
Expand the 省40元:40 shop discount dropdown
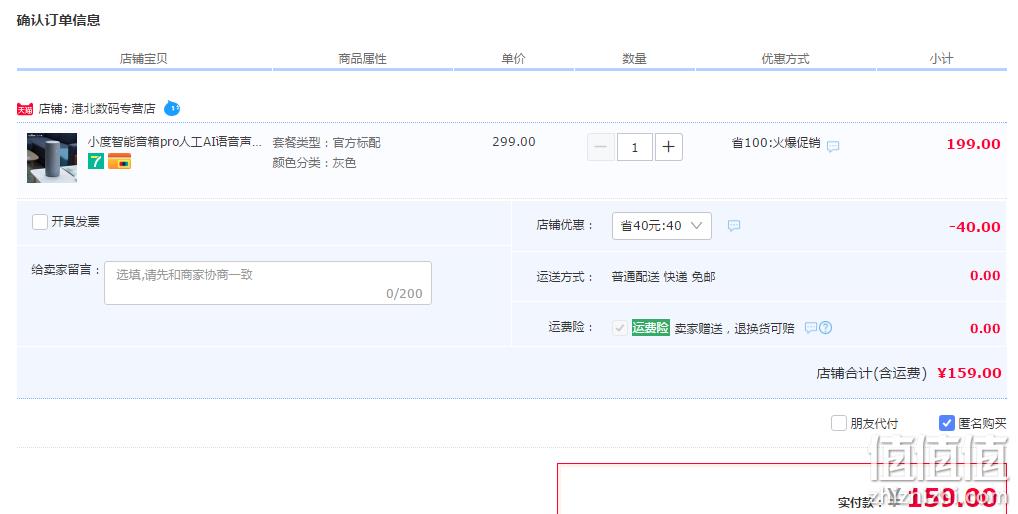pyautogui.click(x=662, y=226)
